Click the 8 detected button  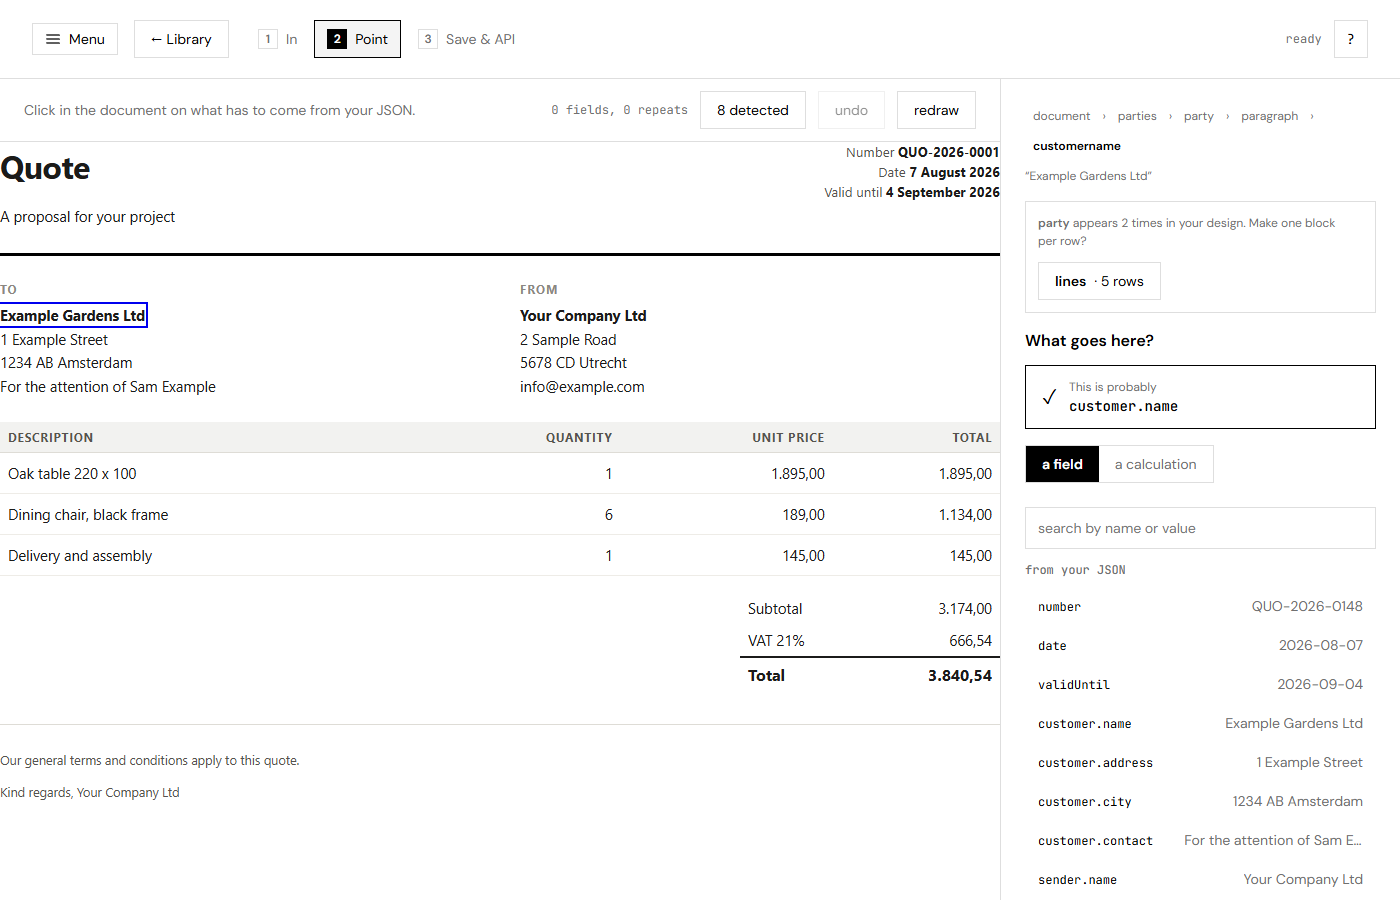click(x=753, y=110)
